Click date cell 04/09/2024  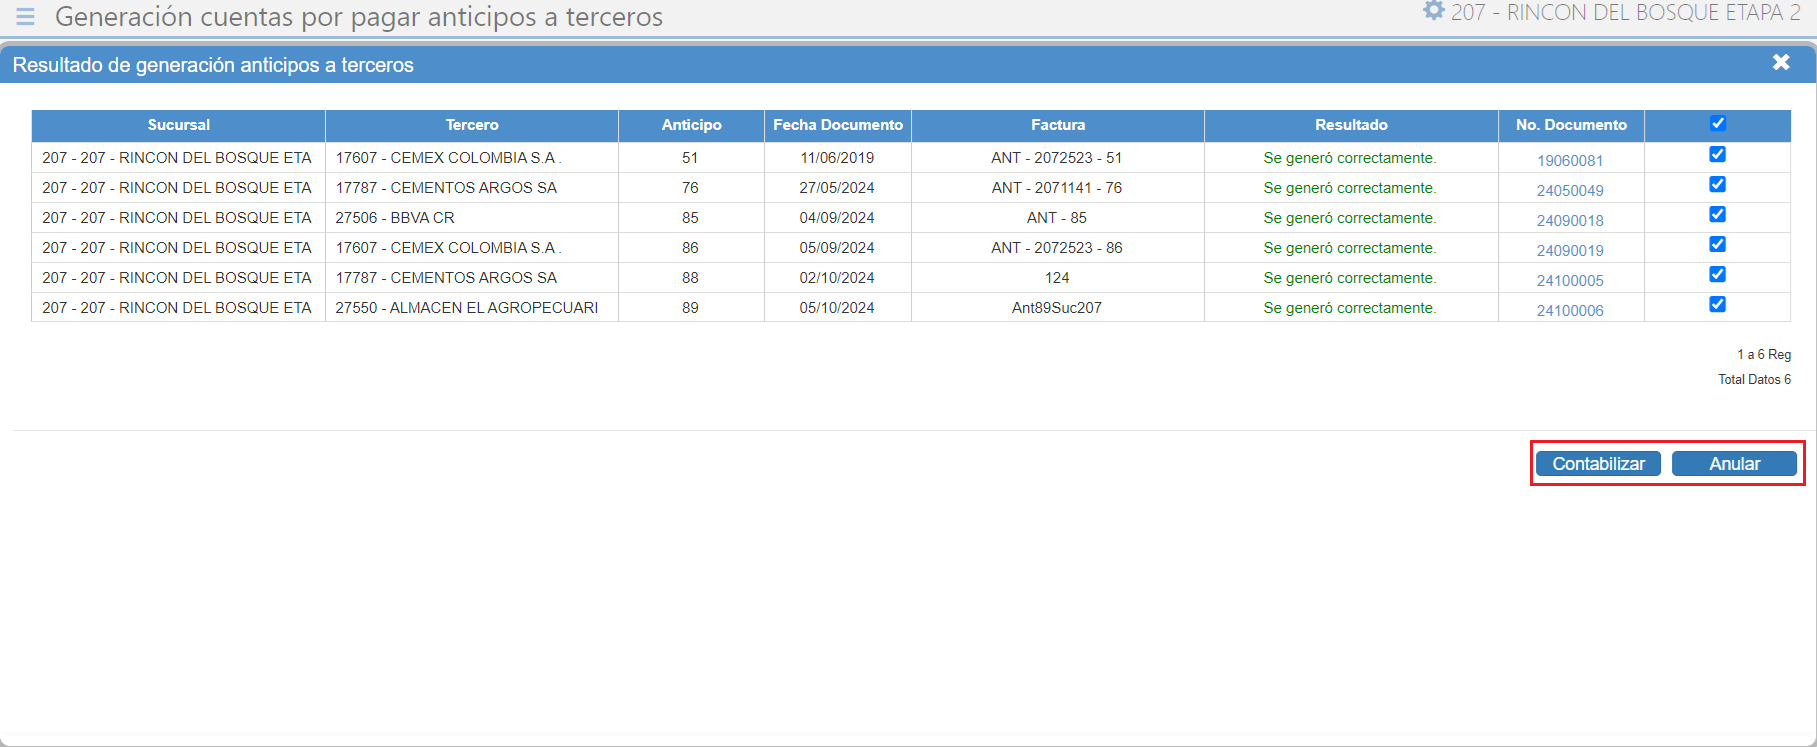[x=837, y=218]
